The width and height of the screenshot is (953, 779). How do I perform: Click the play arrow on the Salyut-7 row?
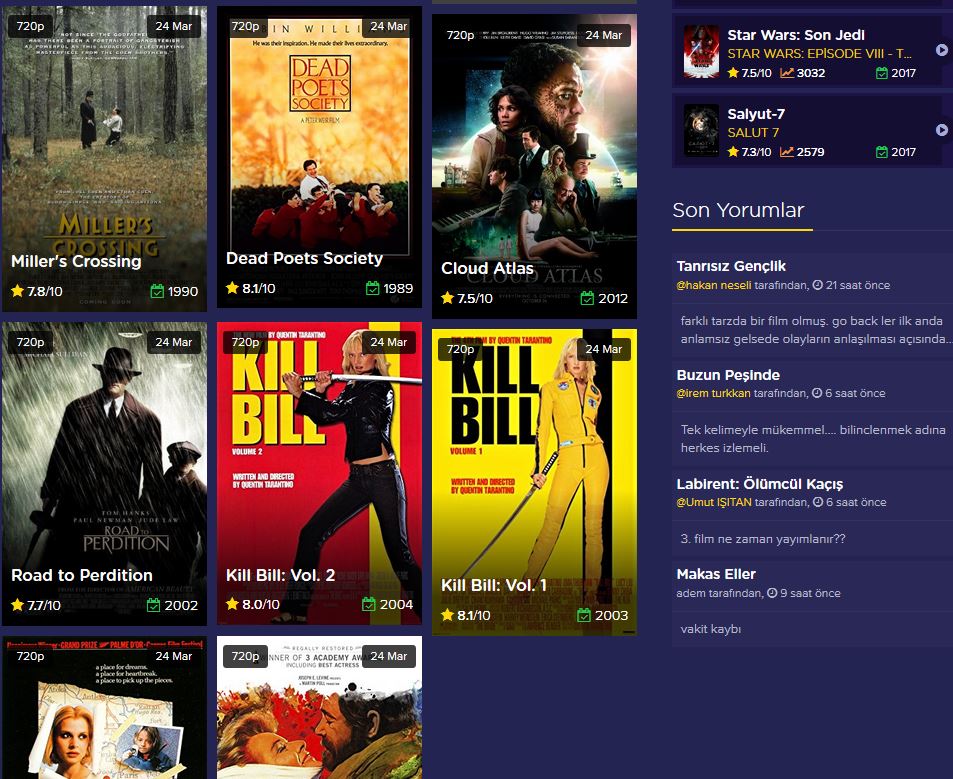click(x=941, y=129)
